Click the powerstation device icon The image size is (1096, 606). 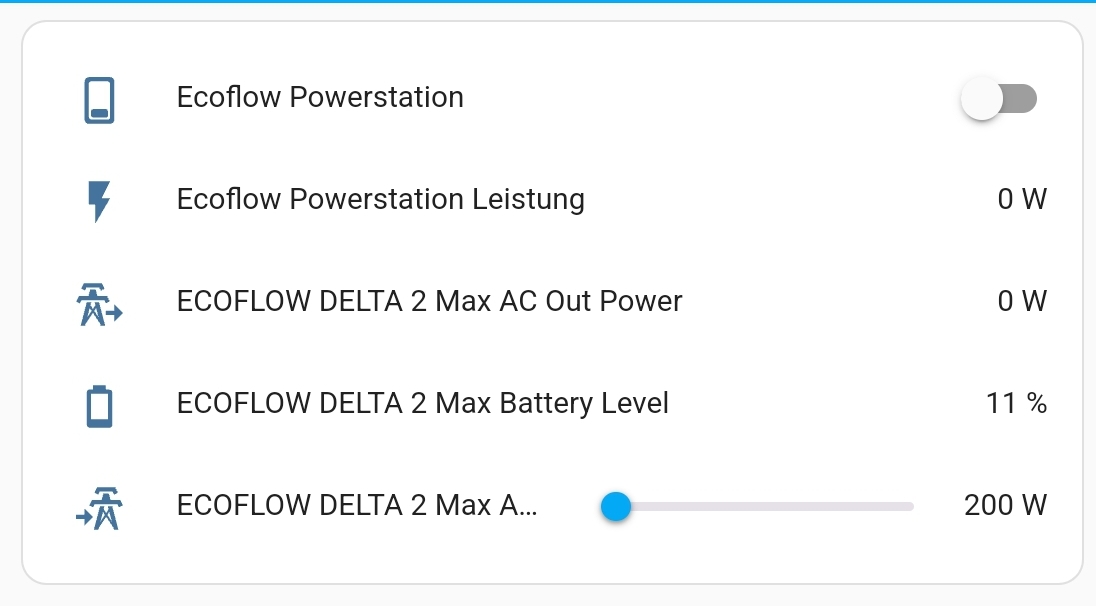click(x=99, y=101)
